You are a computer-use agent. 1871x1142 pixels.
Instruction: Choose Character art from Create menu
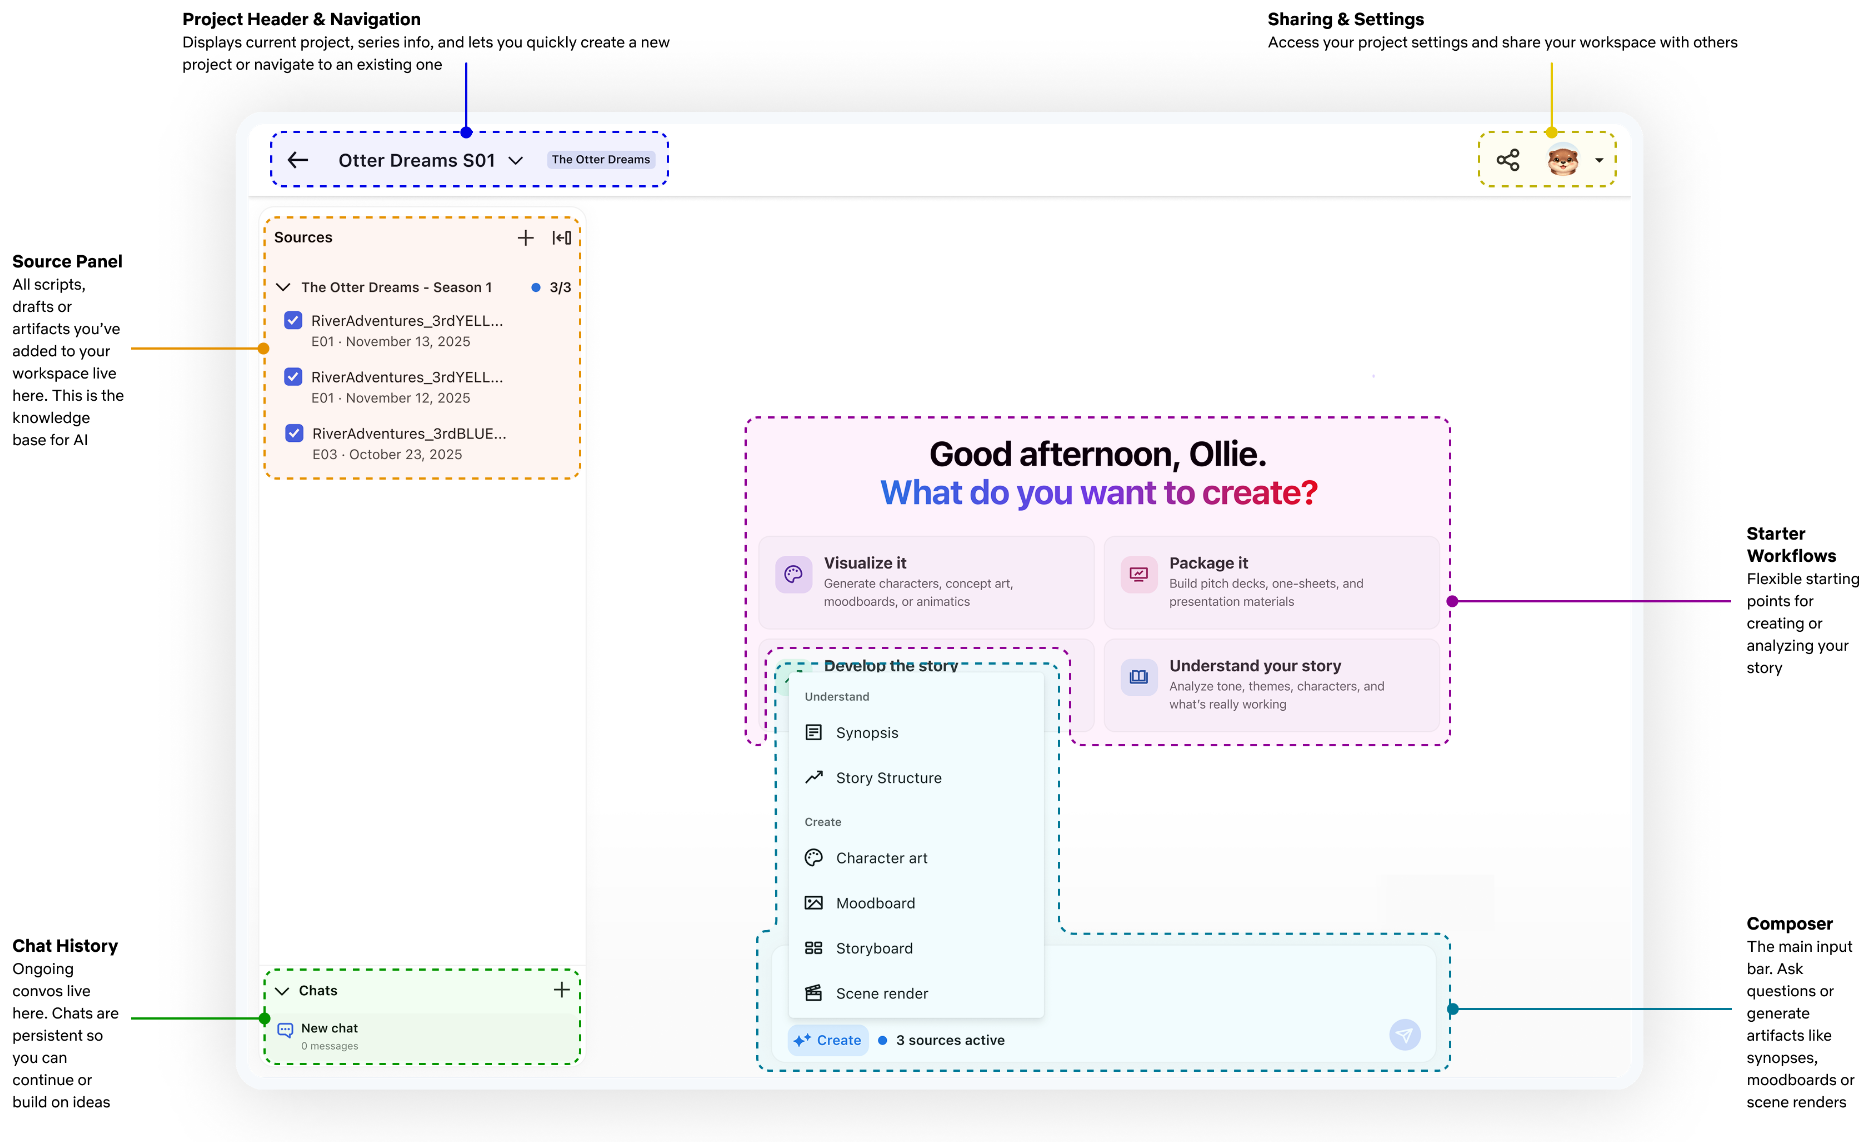click(x=917, y=858)
